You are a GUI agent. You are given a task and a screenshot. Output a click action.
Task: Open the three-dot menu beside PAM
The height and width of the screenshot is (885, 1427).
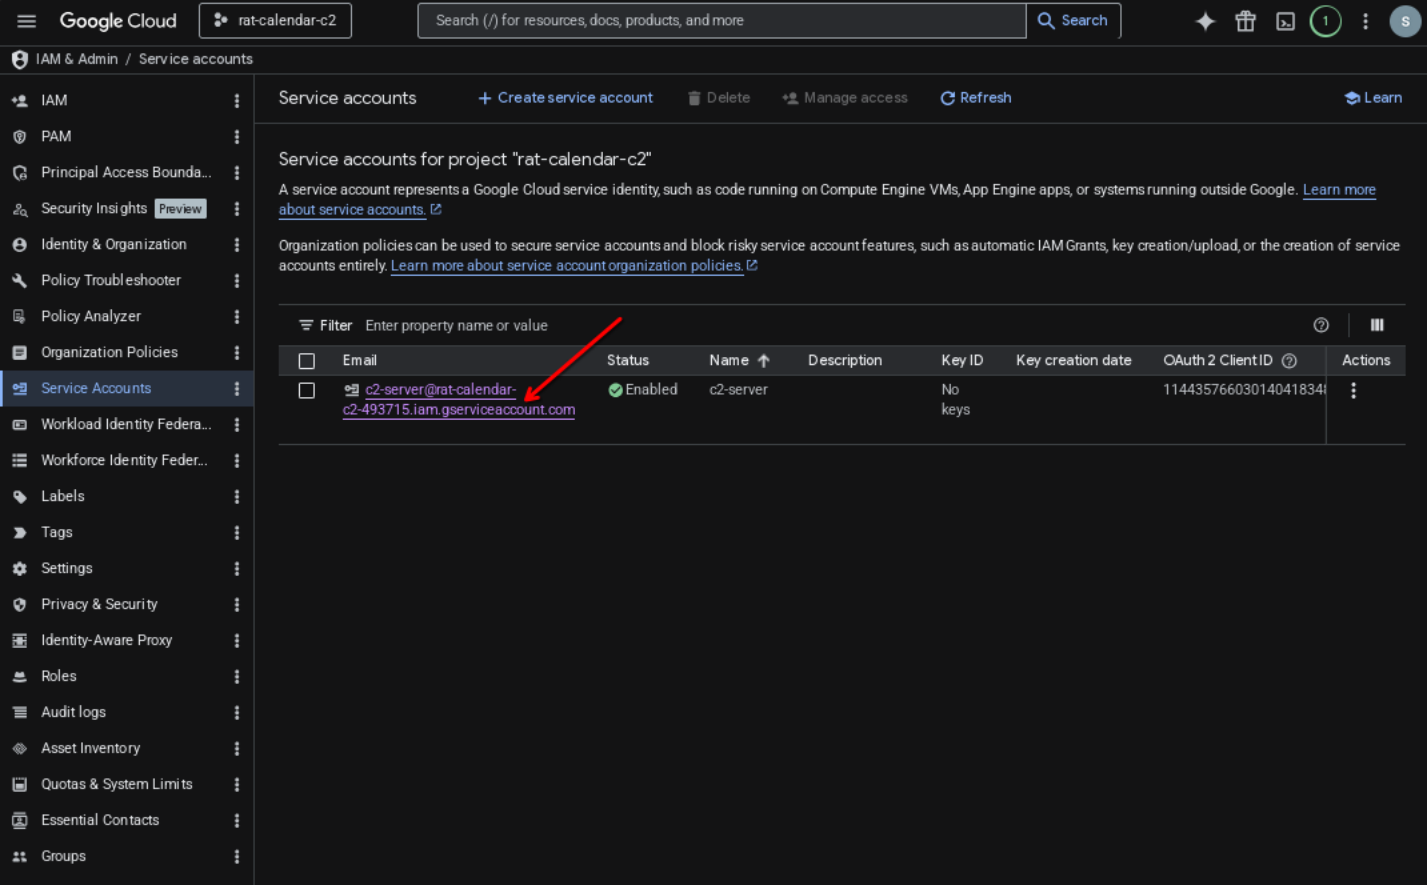(237, 136)
